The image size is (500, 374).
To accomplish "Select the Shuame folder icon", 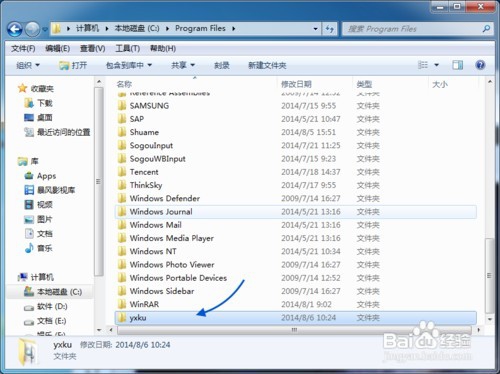I will (122, 132).
